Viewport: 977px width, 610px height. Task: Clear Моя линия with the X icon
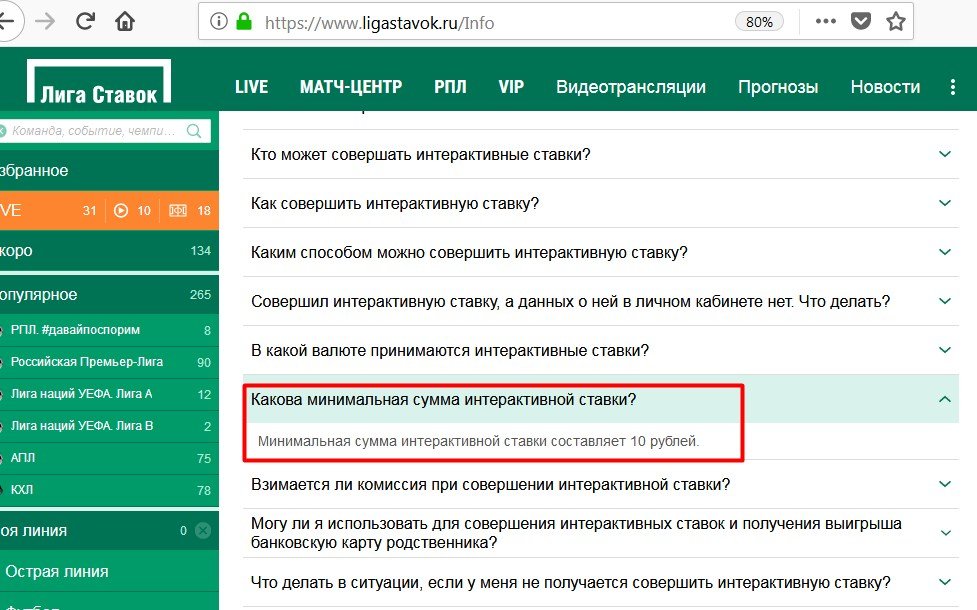[x=203, y=531]
